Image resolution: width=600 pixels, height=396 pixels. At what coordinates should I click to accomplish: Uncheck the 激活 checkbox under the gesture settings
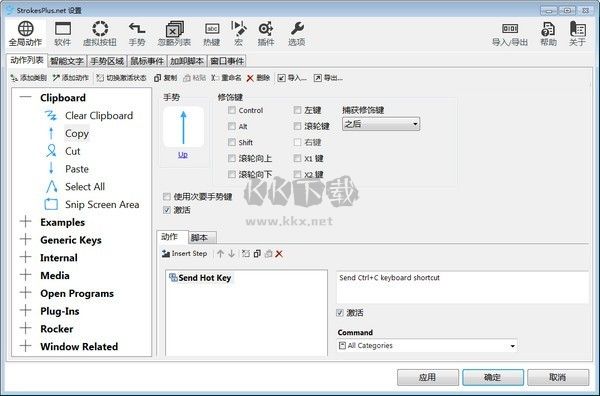coord(166,210)
